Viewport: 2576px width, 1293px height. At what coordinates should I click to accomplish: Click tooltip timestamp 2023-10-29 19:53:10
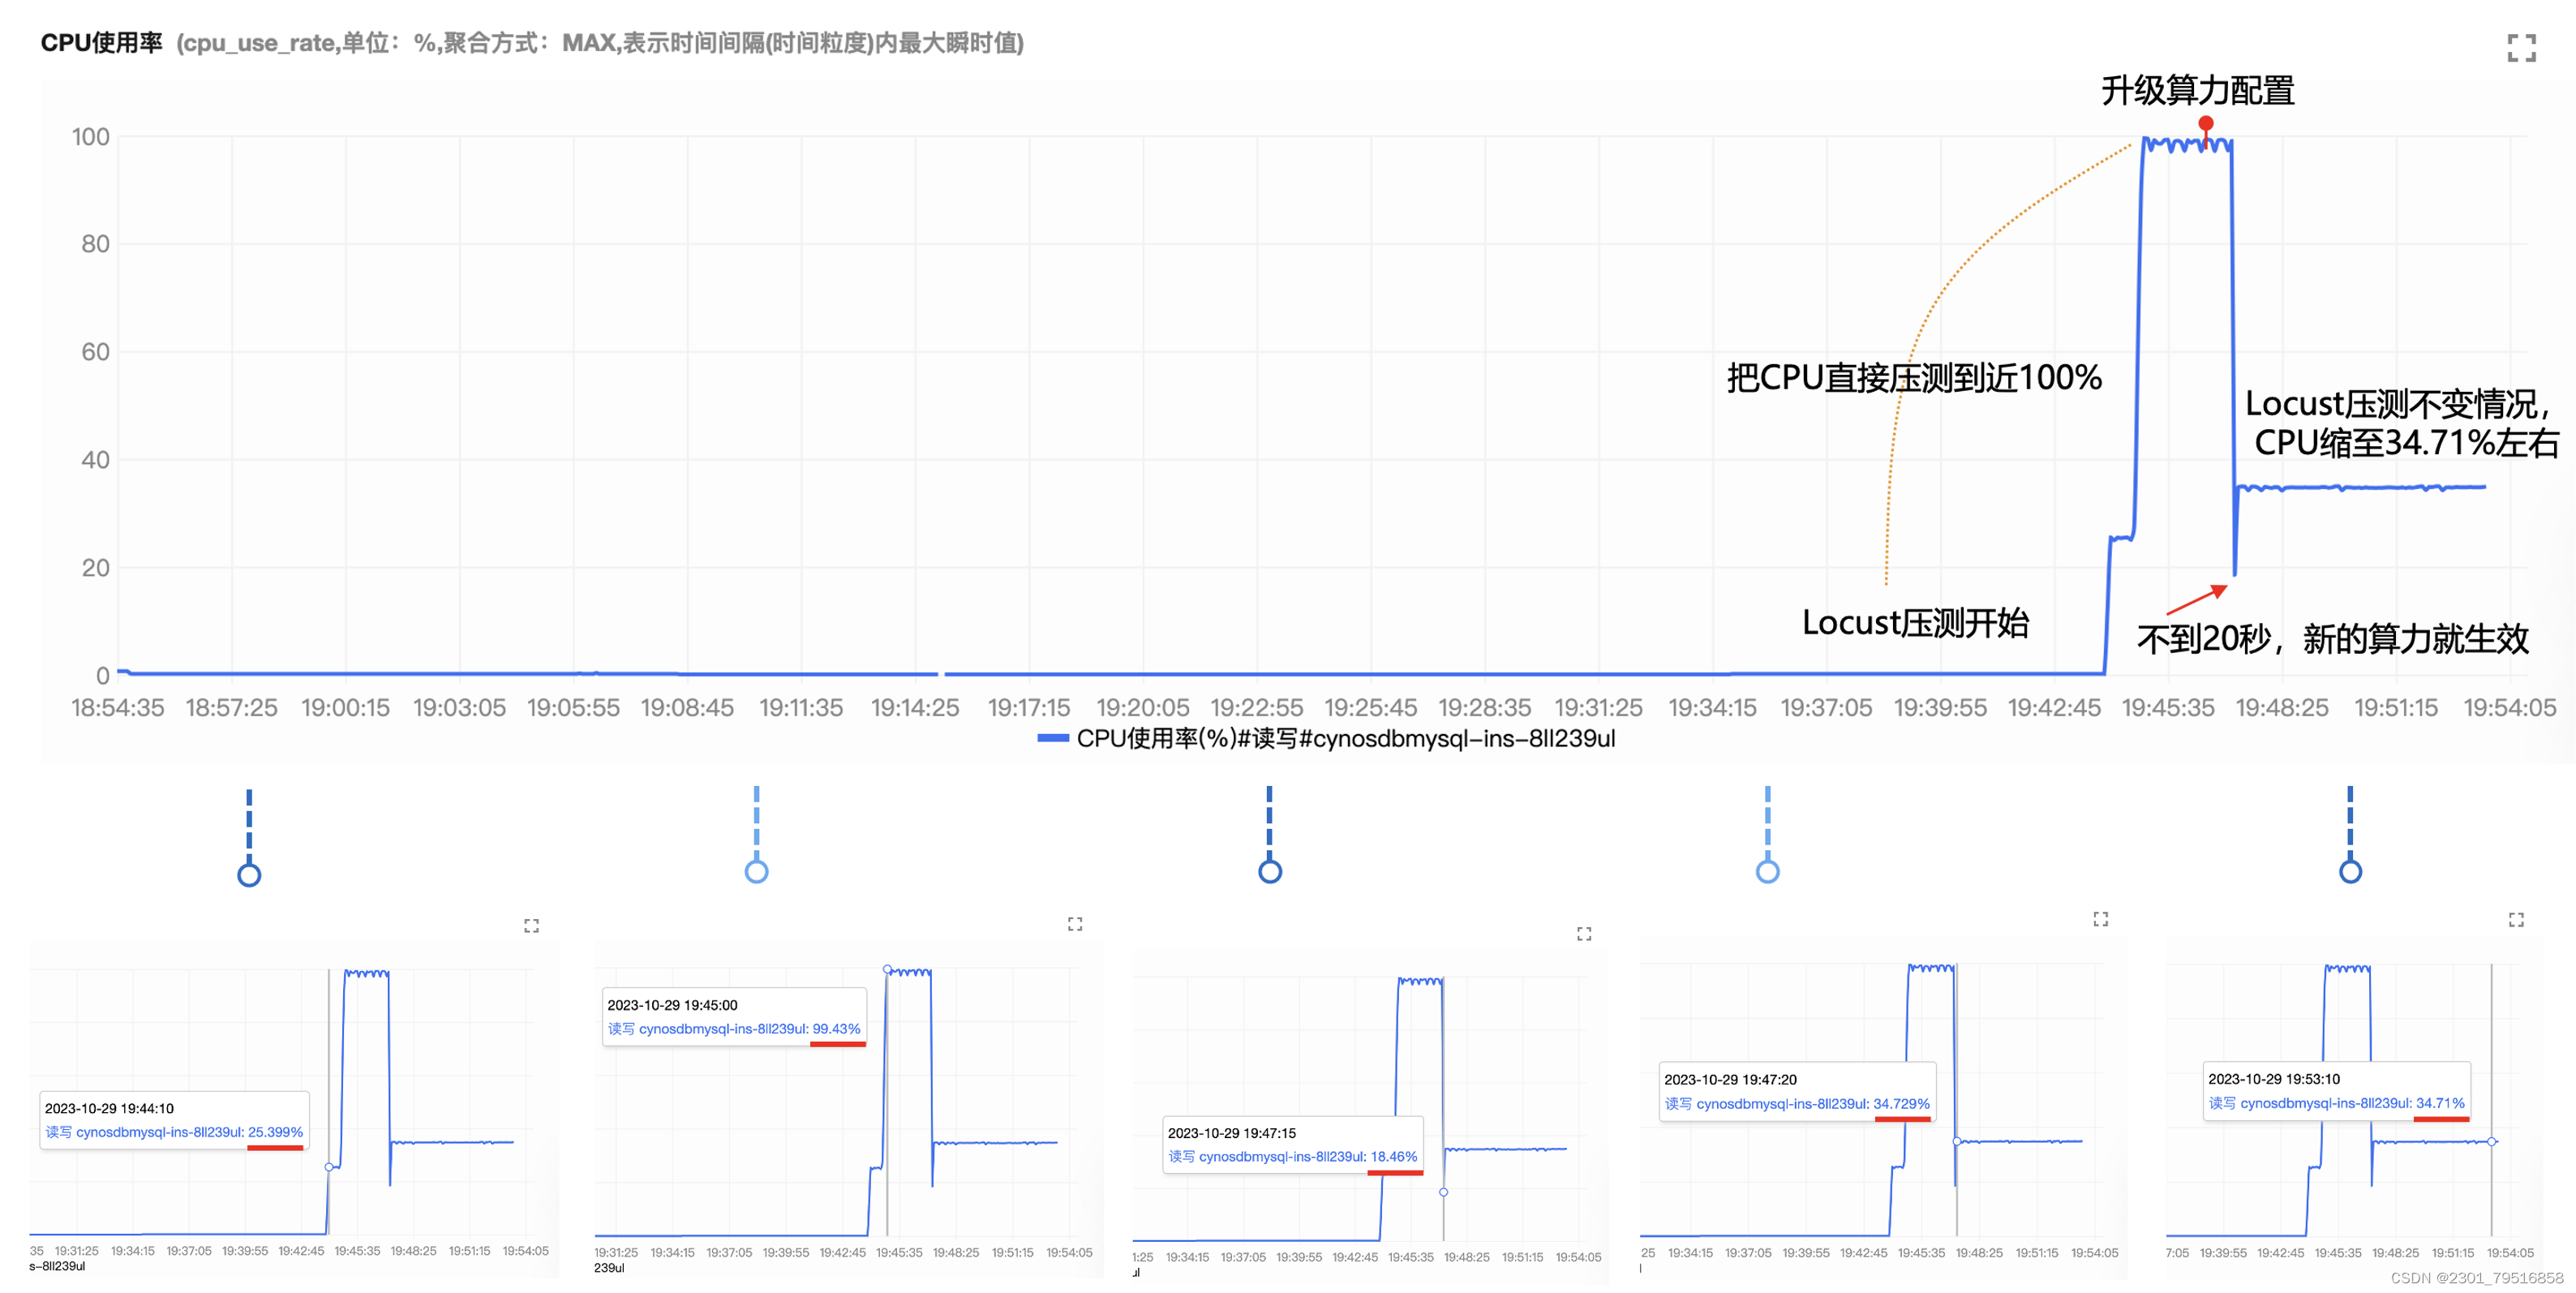2274,1079
